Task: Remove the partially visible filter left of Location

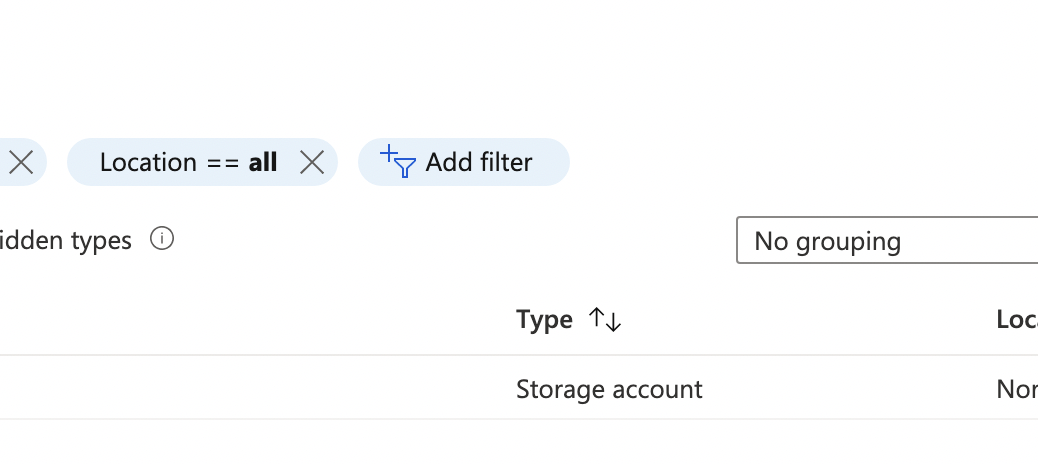Action: point(21,162)
